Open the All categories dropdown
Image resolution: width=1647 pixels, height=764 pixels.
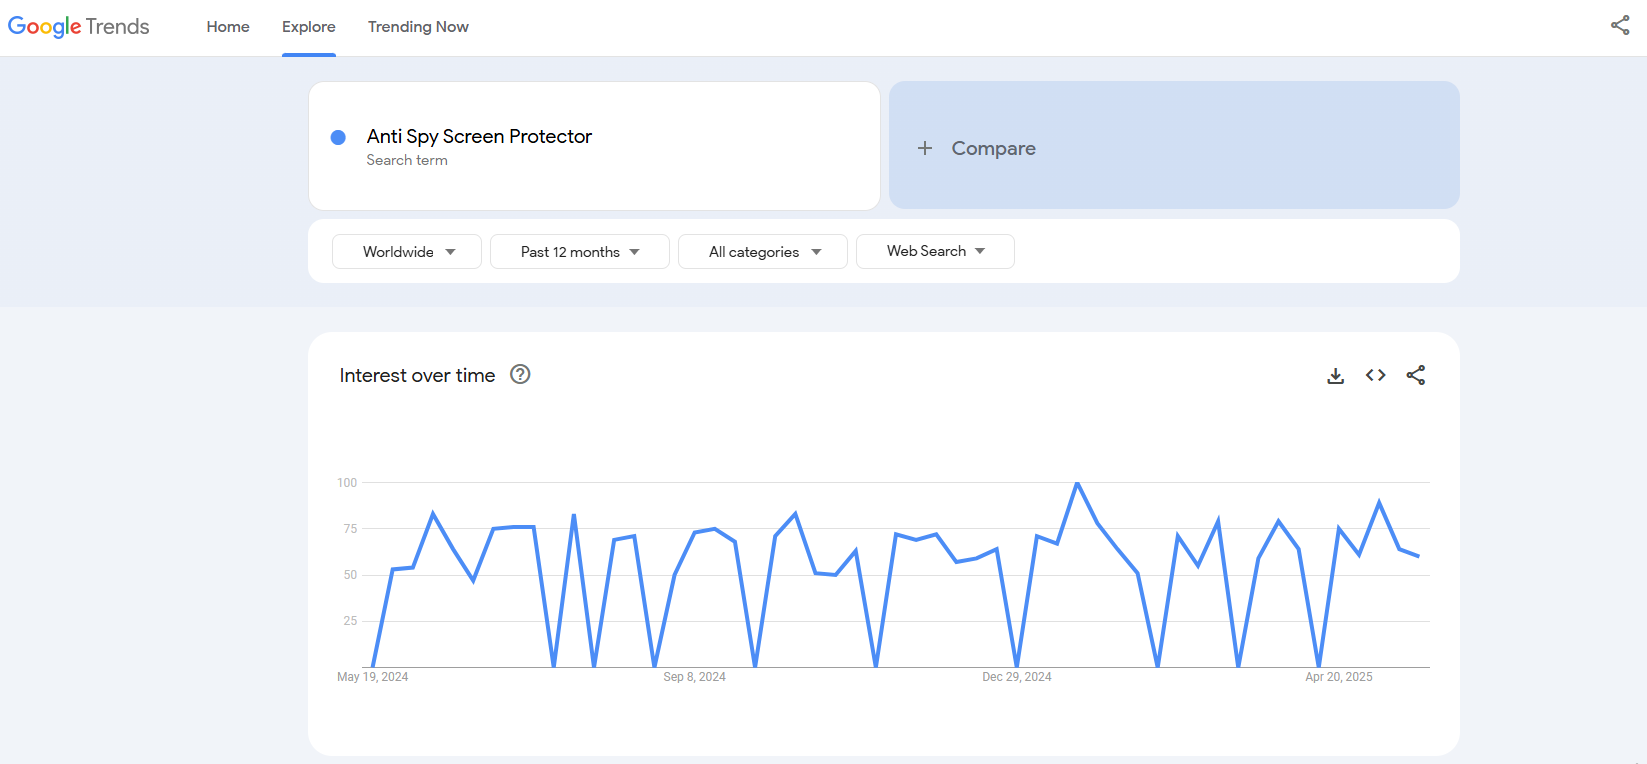(763, 252)
